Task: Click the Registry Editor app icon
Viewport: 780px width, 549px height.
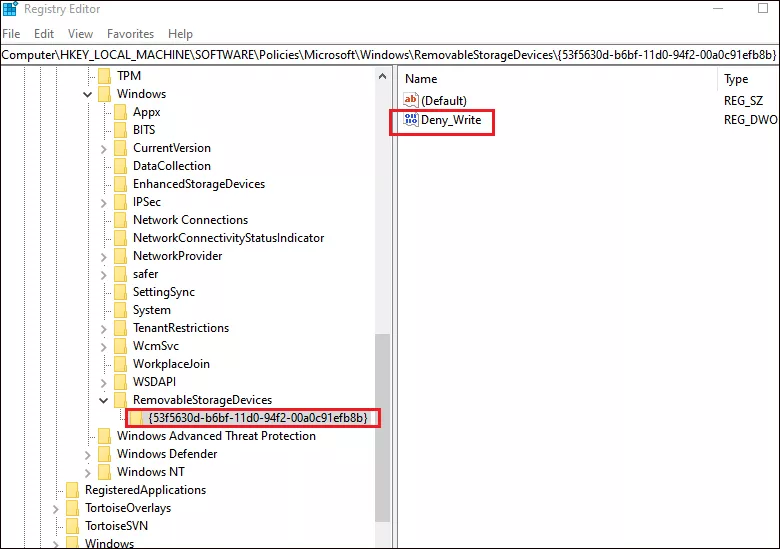Action: click(x=10, y=9)
